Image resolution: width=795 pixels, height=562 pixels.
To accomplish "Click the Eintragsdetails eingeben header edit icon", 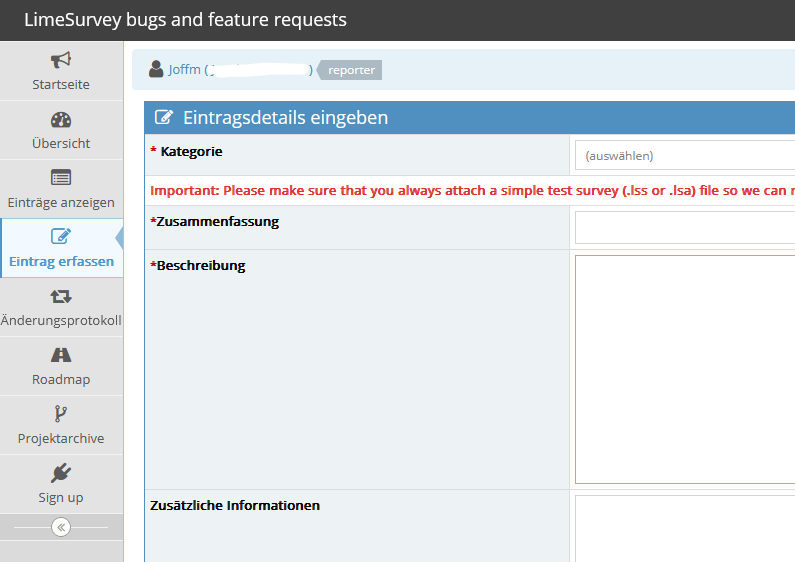I will tap(164, 118).
